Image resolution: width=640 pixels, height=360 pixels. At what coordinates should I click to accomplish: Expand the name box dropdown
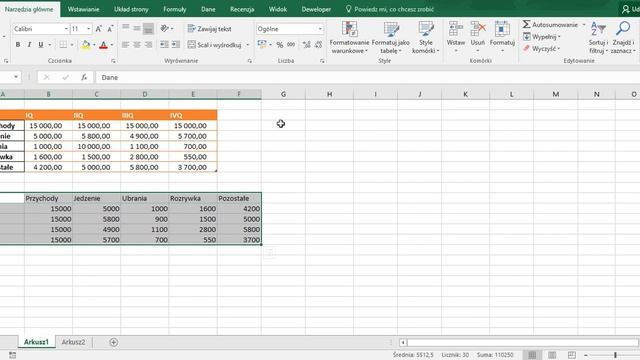click(16, 77)
